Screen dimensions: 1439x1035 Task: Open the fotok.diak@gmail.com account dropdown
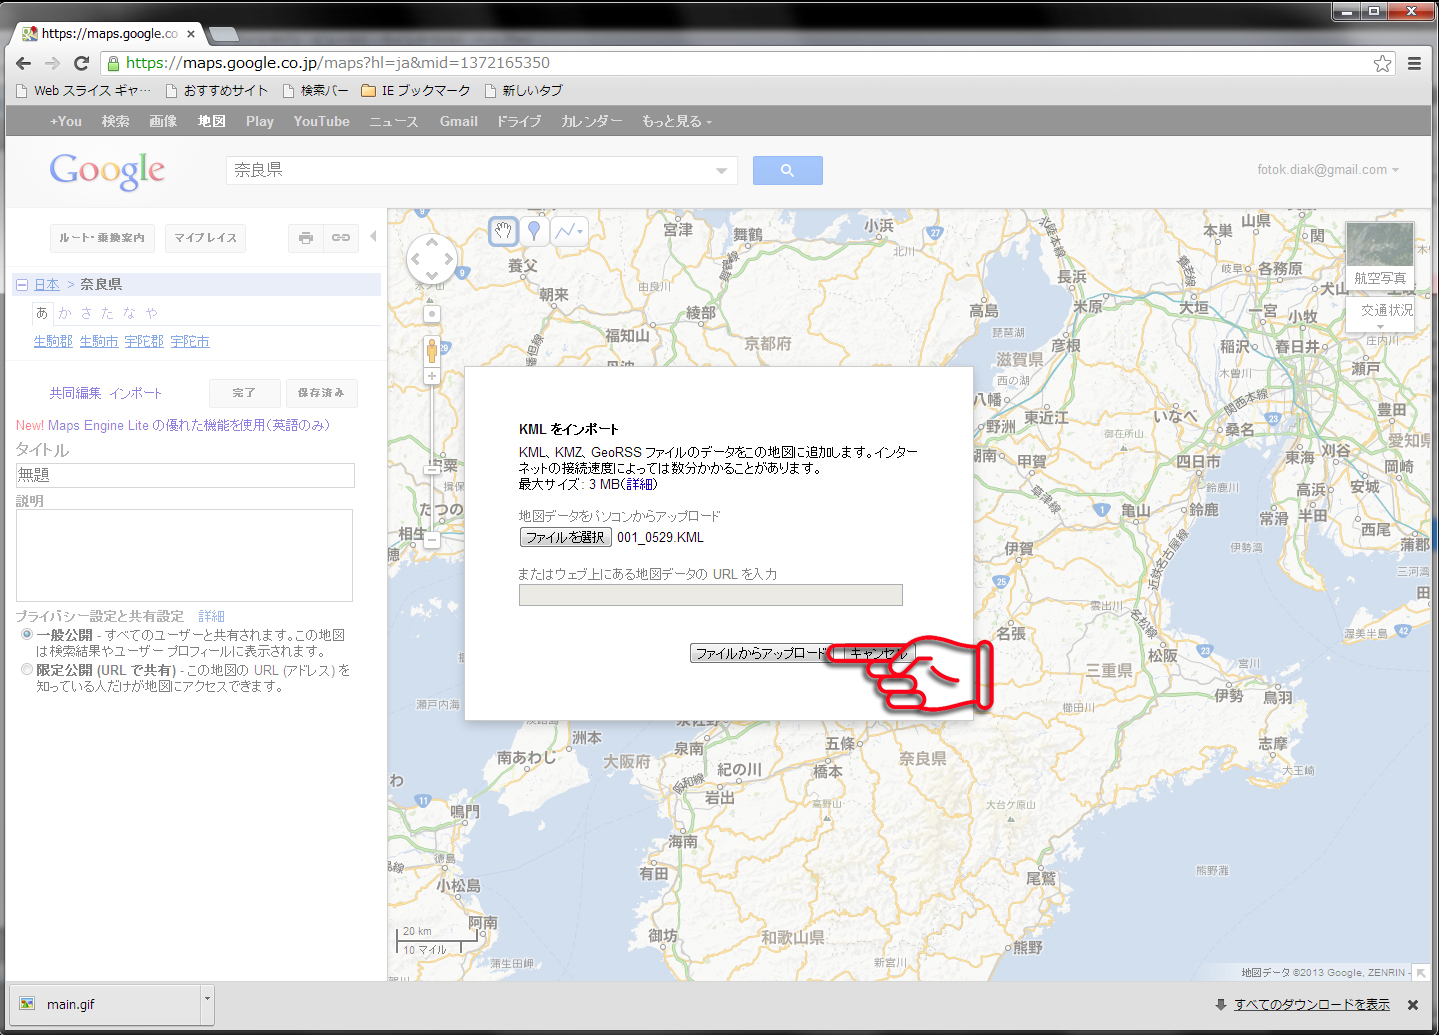click(1328, 170)
